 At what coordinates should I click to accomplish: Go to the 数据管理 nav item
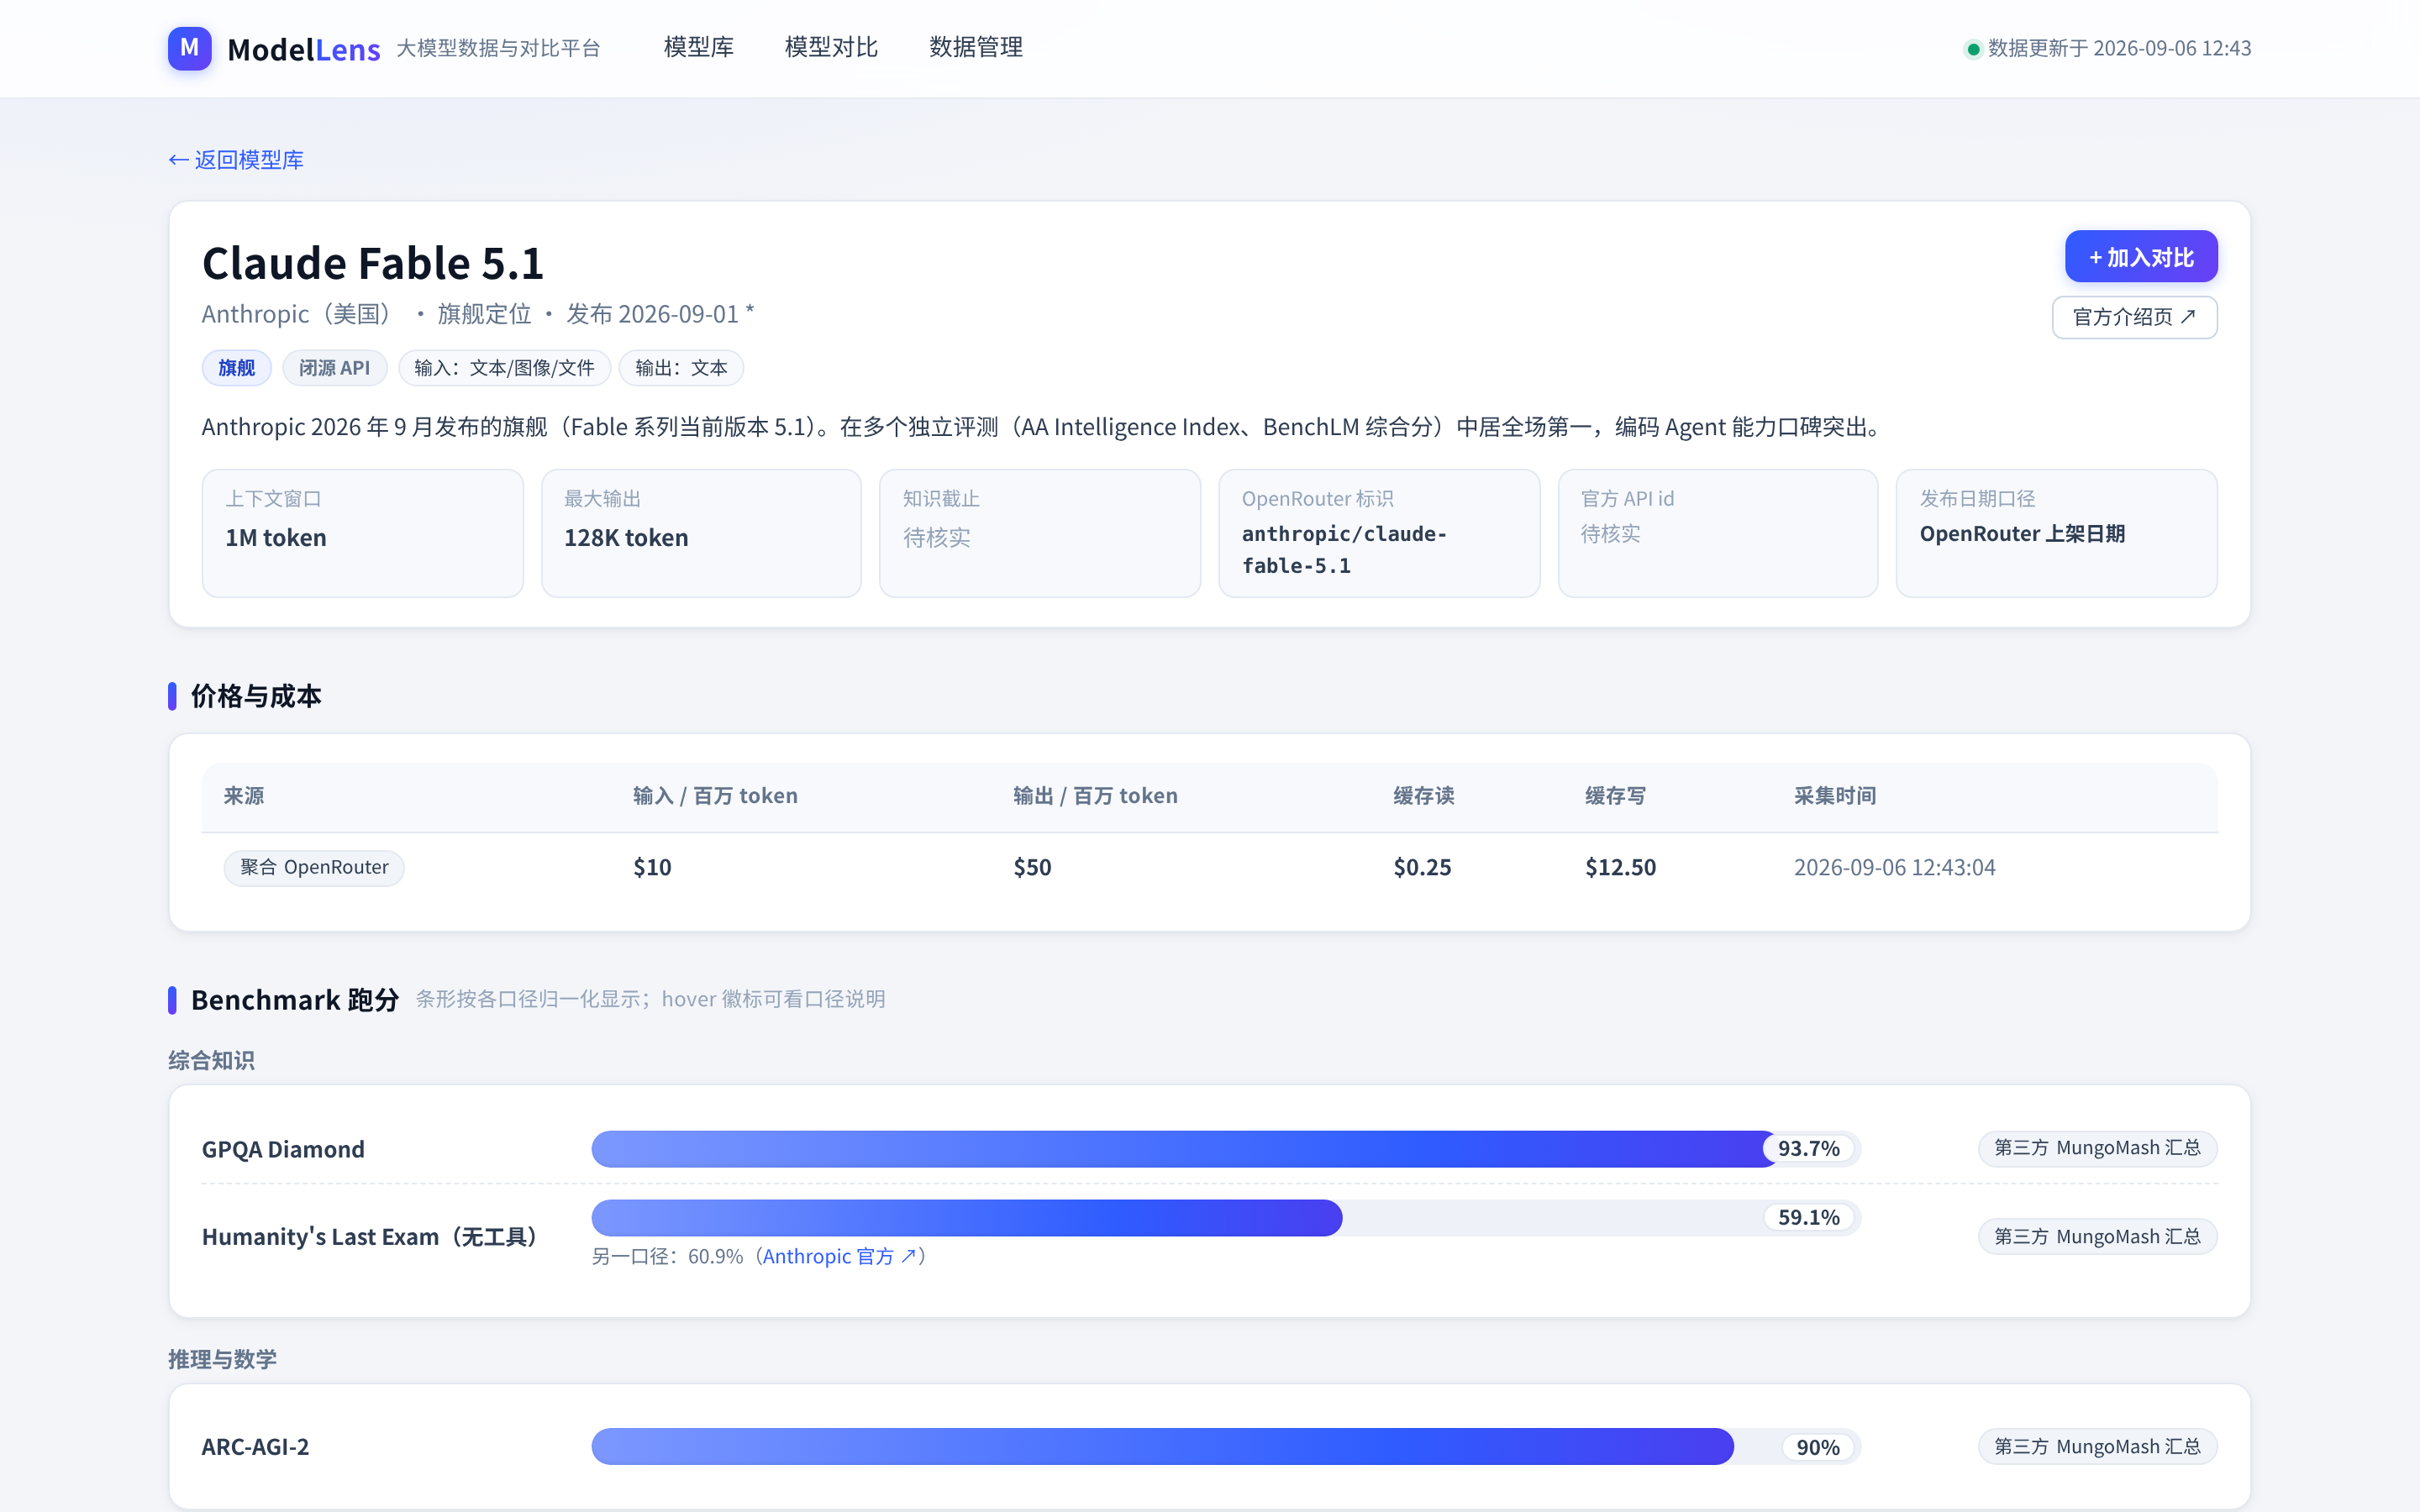pos(975,47)
